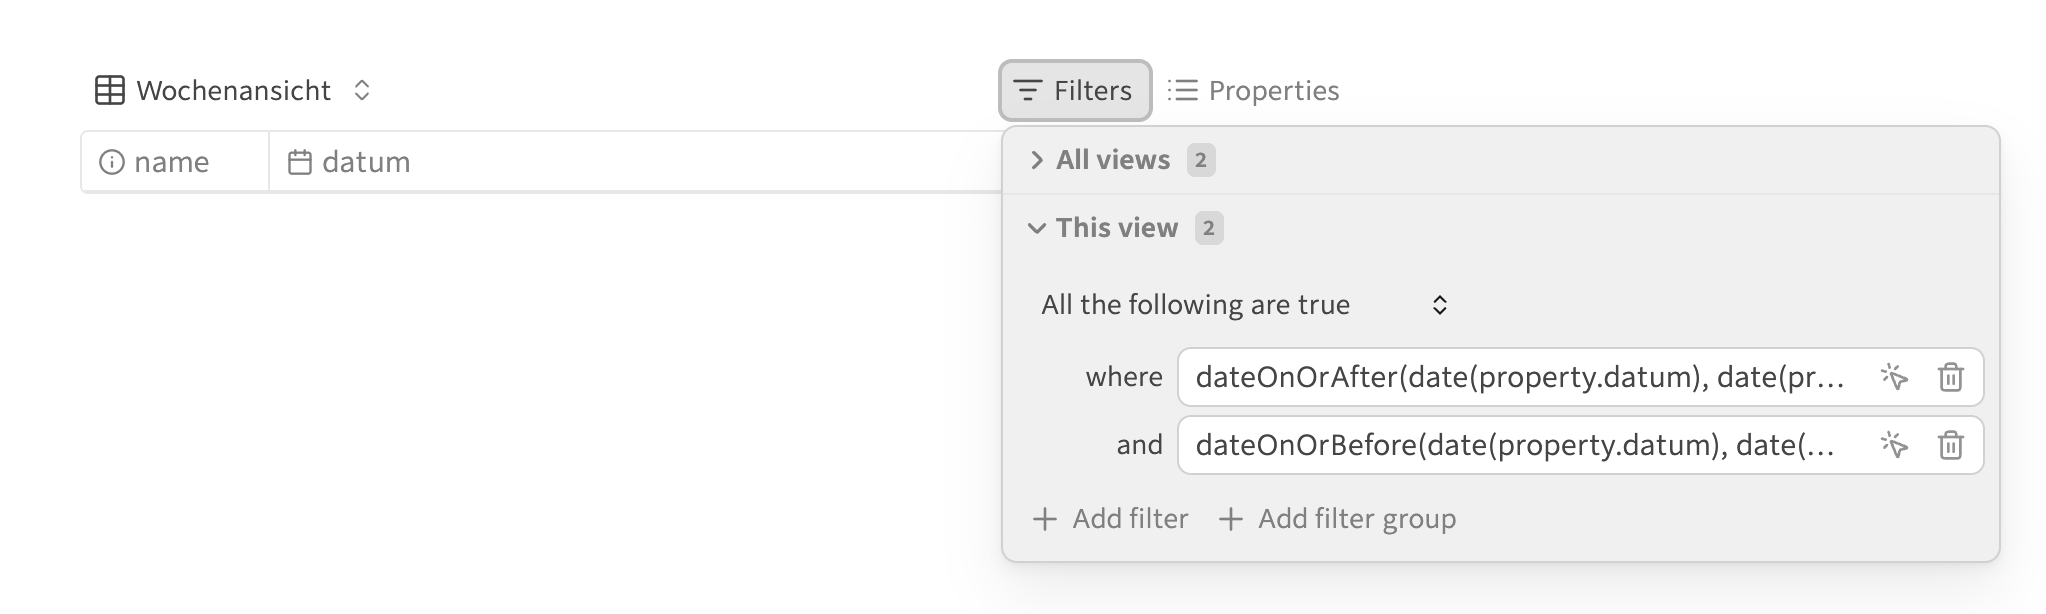Select the name column header
This screenshot has height=614, width=2046.
coord(175,162)
